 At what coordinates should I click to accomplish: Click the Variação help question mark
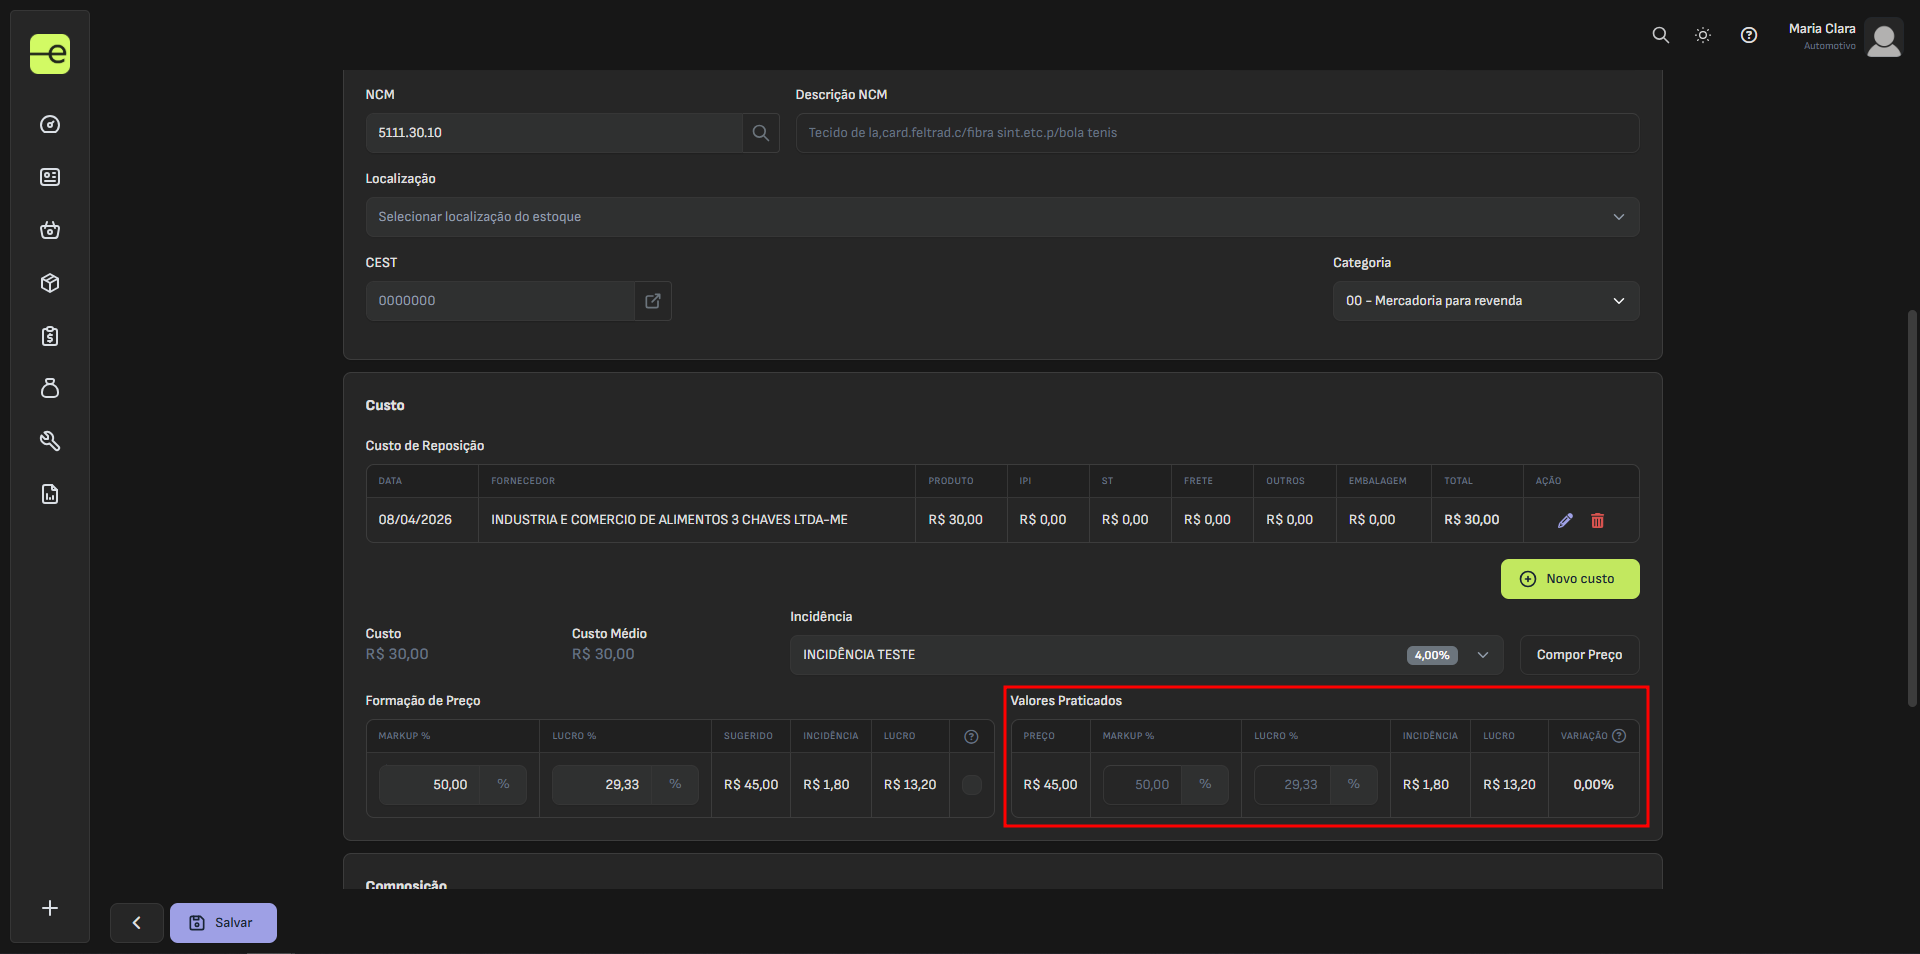coord(1619,736)
